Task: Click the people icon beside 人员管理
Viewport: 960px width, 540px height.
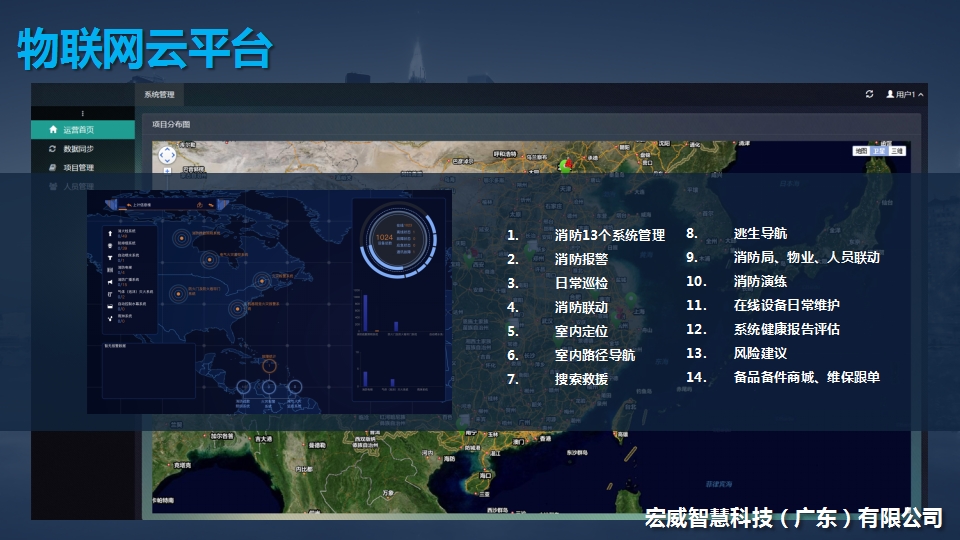Action: 53,186
